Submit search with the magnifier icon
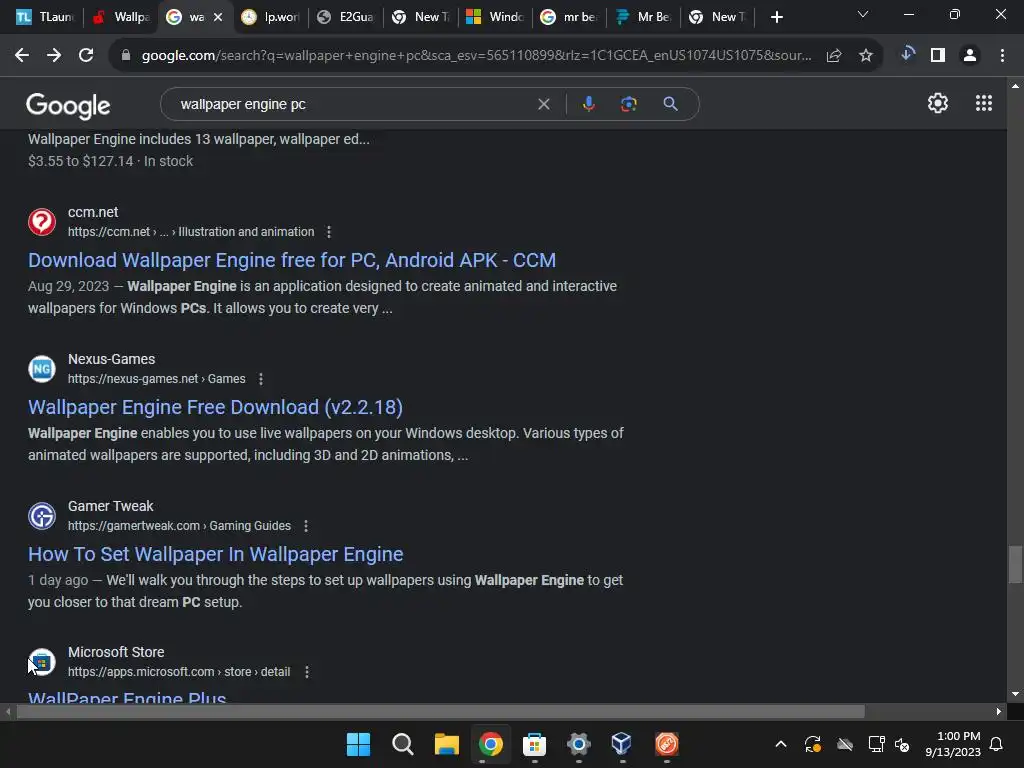 coord(670,104)
